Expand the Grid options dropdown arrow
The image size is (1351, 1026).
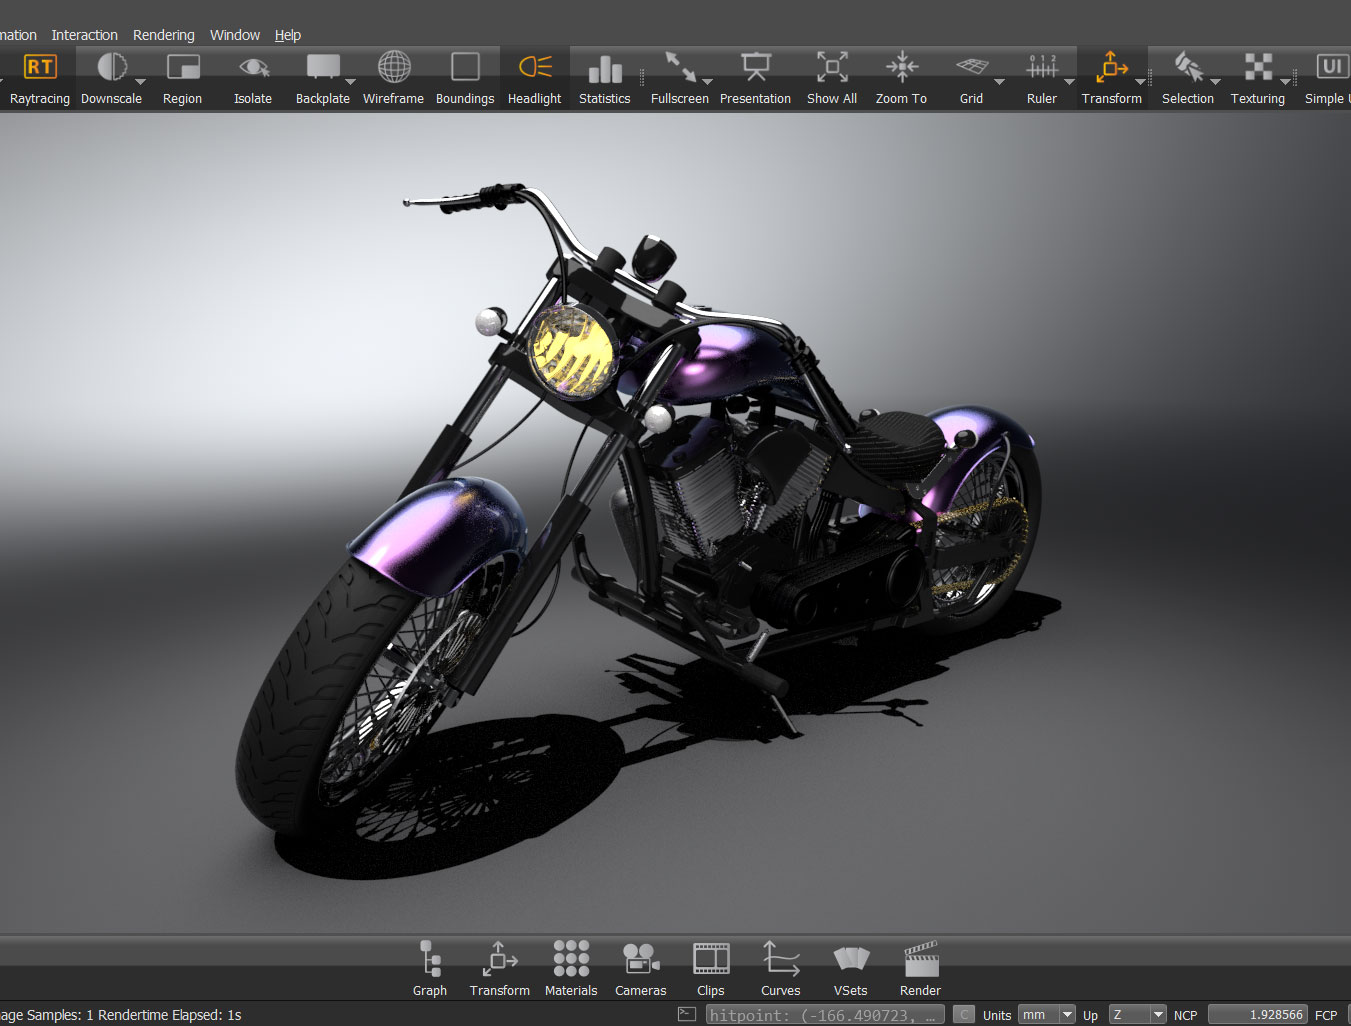pyautogui.click(x=999, y=82)
